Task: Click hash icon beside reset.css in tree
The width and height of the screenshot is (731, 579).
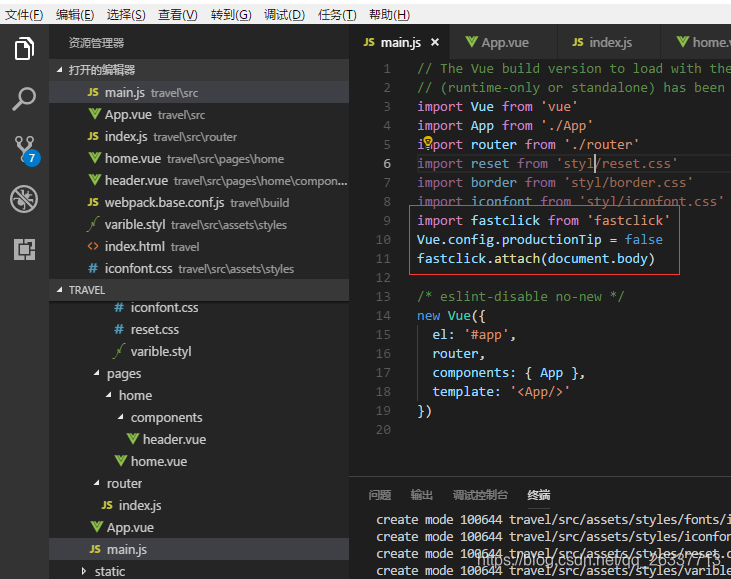Action: coord(119,330)
